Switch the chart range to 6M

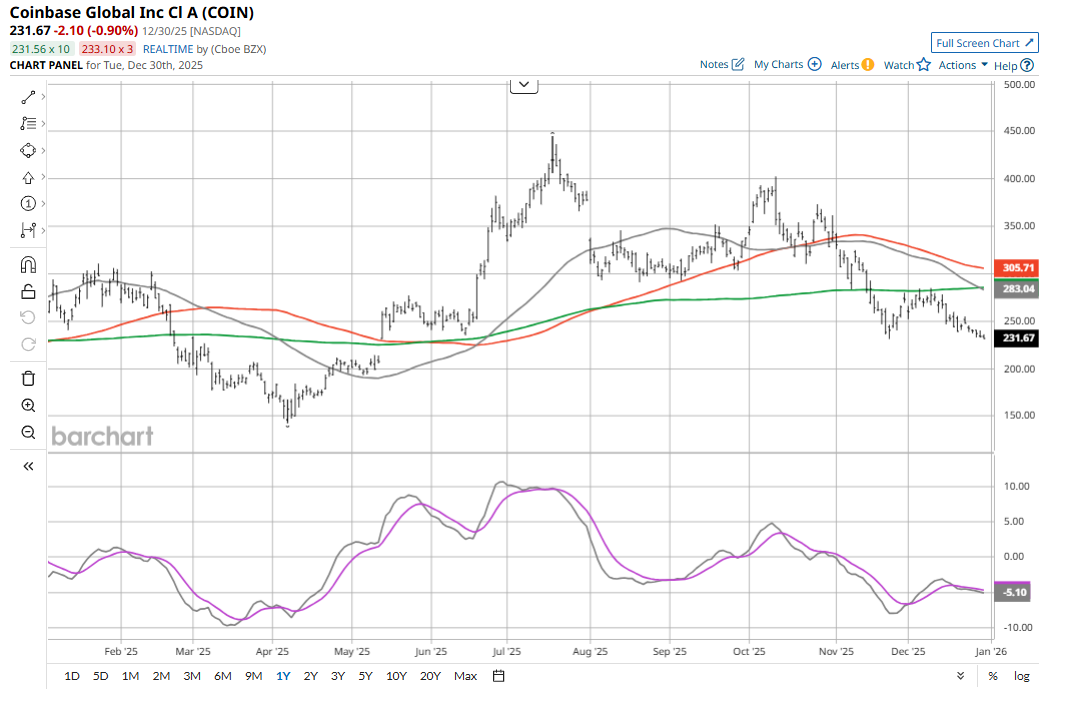coord(222,676)
